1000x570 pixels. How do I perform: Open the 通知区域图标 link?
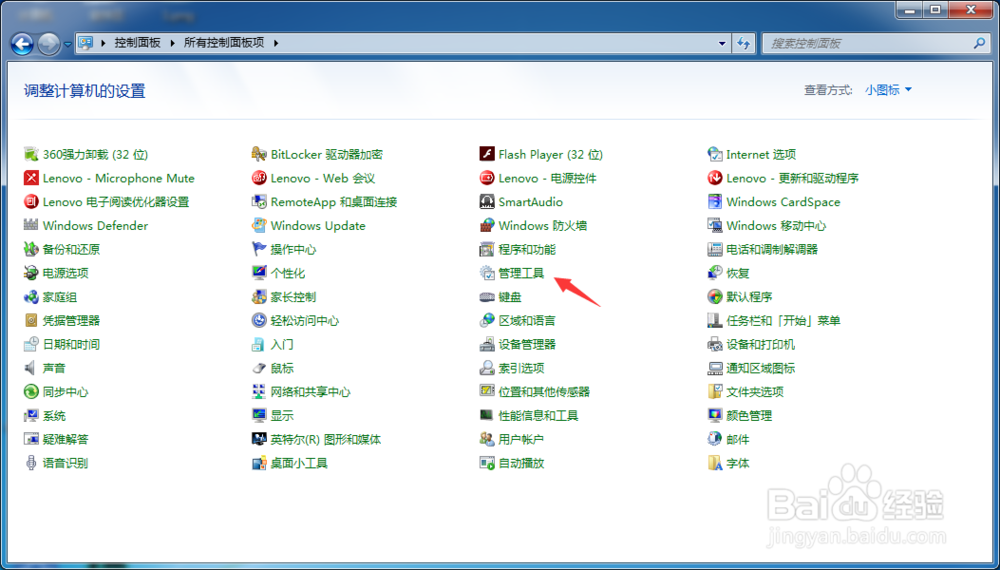[x=761, y=368]
